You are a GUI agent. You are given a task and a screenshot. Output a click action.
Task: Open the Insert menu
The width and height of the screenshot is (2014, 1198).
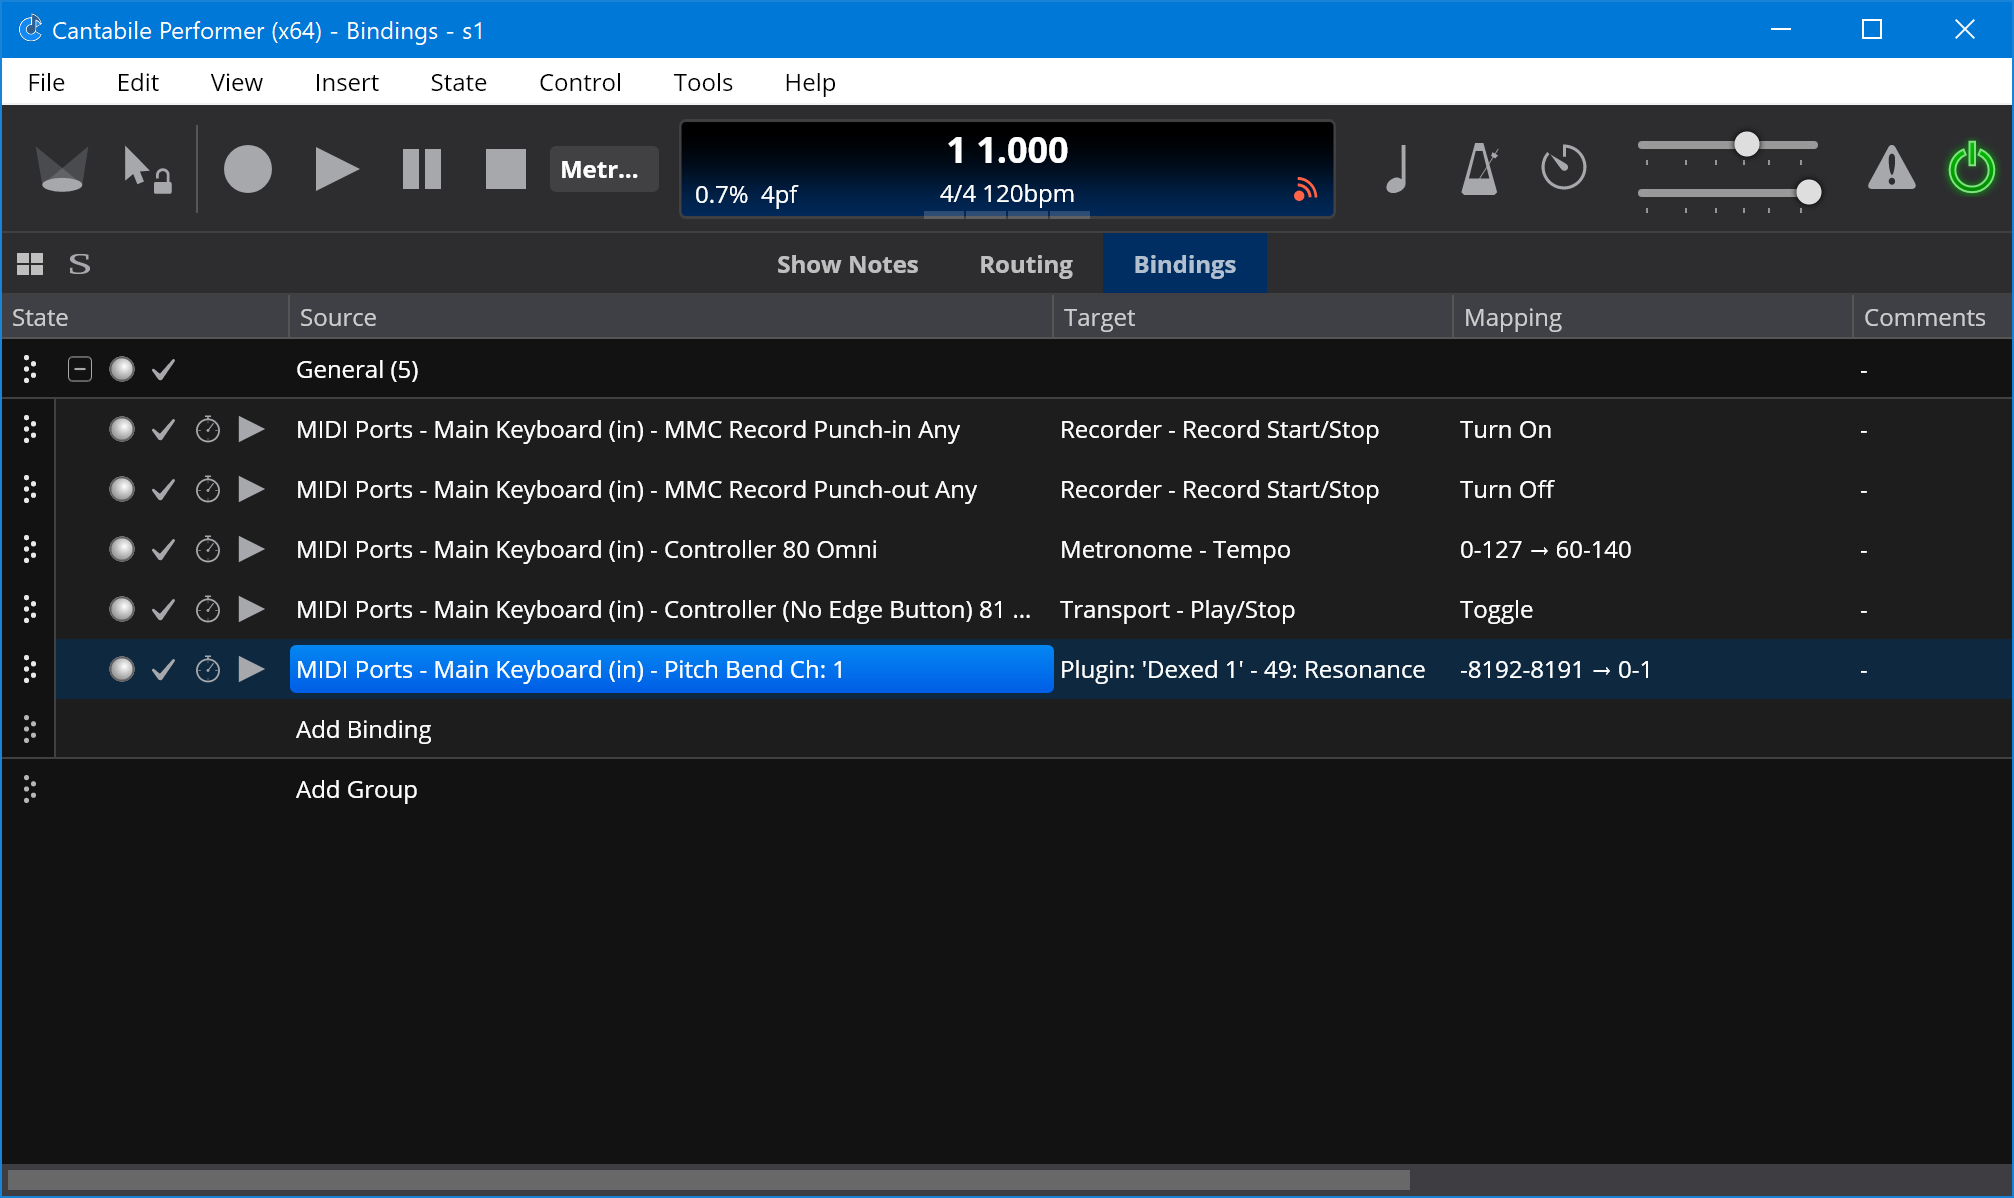click(346, 82)
